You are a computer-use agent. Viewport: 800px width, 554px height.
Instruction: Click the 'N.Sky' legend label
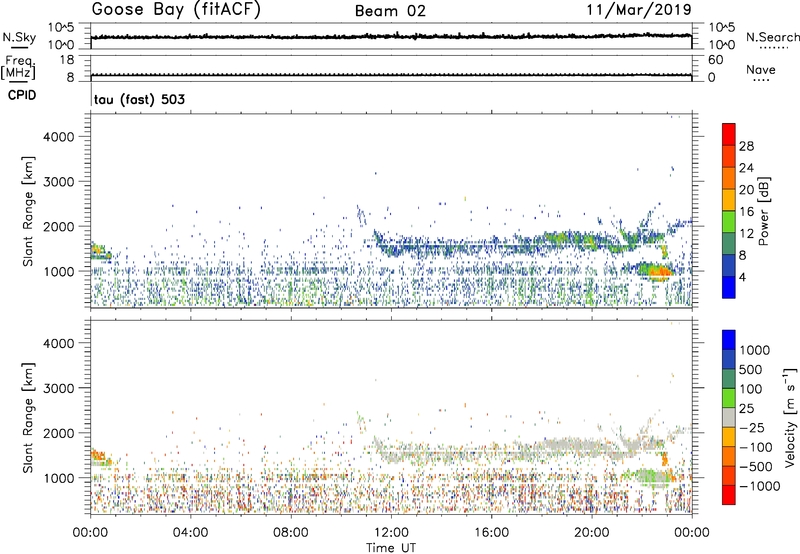pos(19,37)
